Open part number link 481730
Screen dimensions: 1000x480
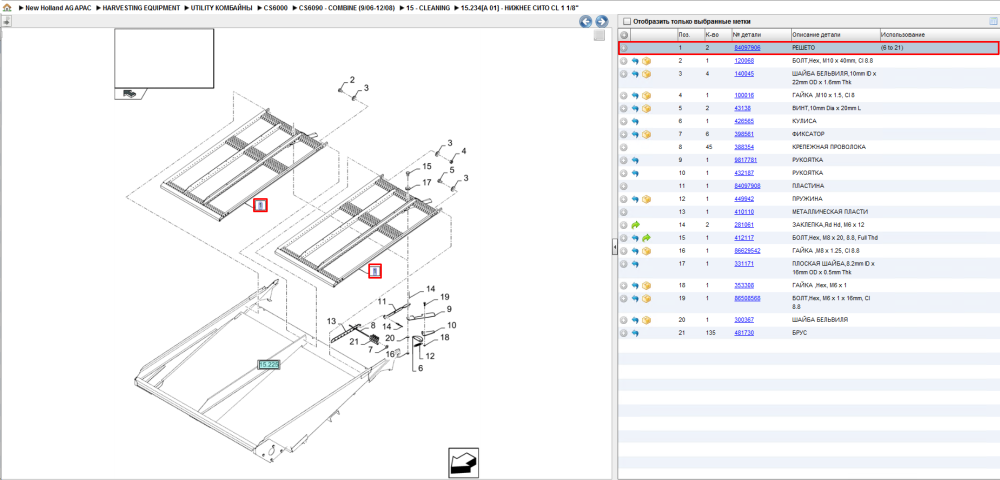coord(744,333)
